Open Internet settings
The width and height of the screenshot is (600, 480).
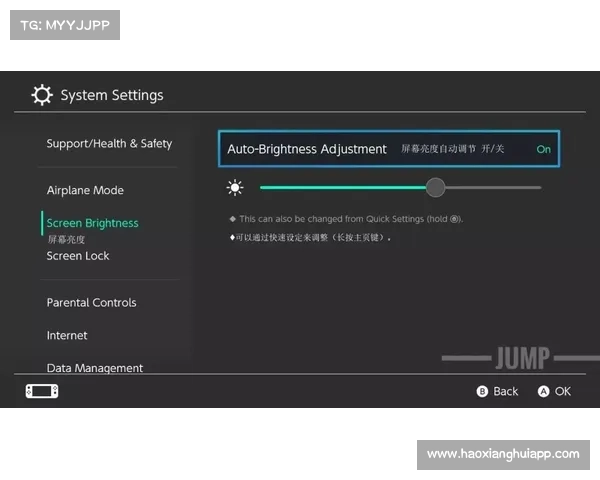[x=67, y=336]
